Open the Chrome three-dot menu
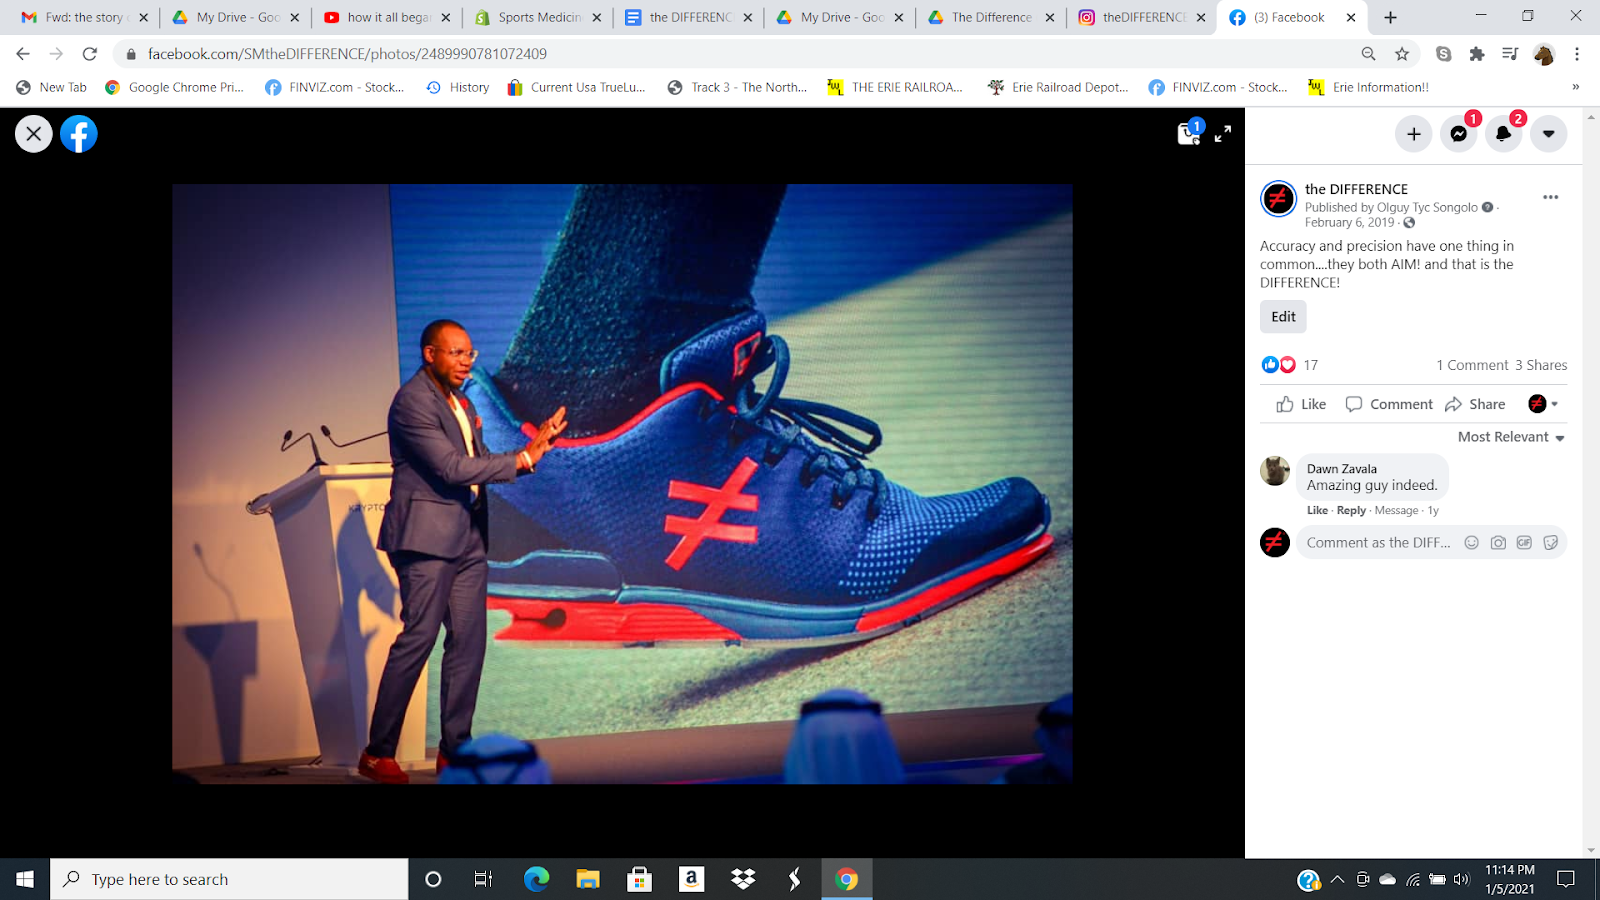 [x=1577, y=54]
